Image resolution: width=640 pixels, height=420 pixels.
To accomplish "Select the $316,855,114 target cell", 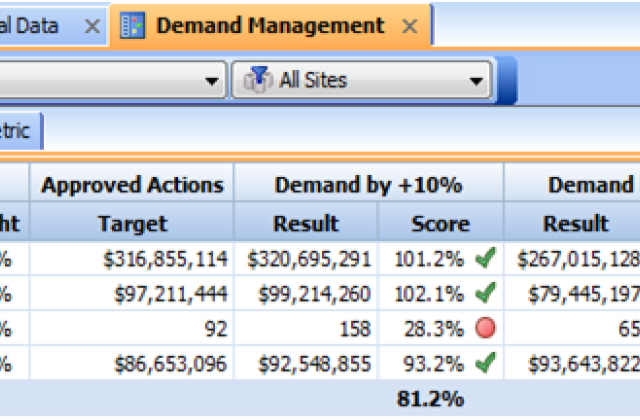I will point(165,260).
